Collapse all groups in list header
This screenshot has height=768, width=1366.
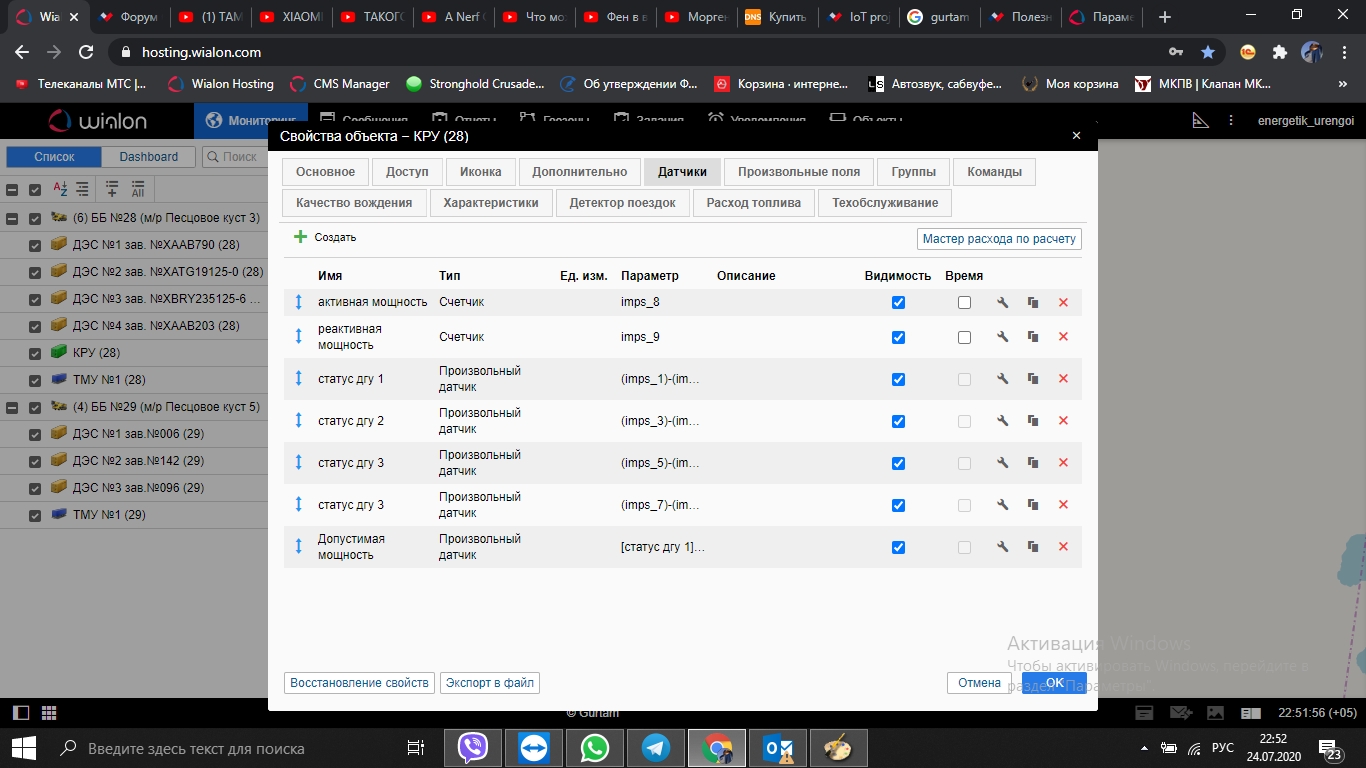click(13, 190)
